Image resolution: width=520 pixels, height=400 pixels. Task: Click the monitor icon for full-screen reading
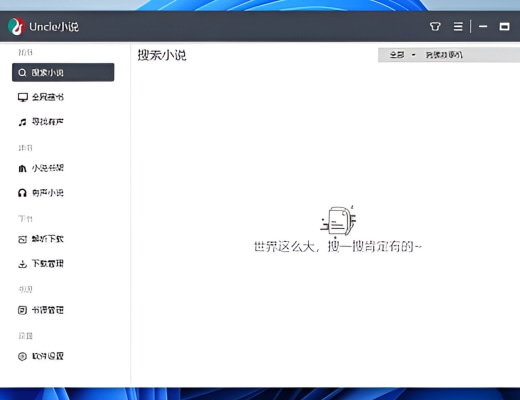pyautogui.click(x=22, y=97)
